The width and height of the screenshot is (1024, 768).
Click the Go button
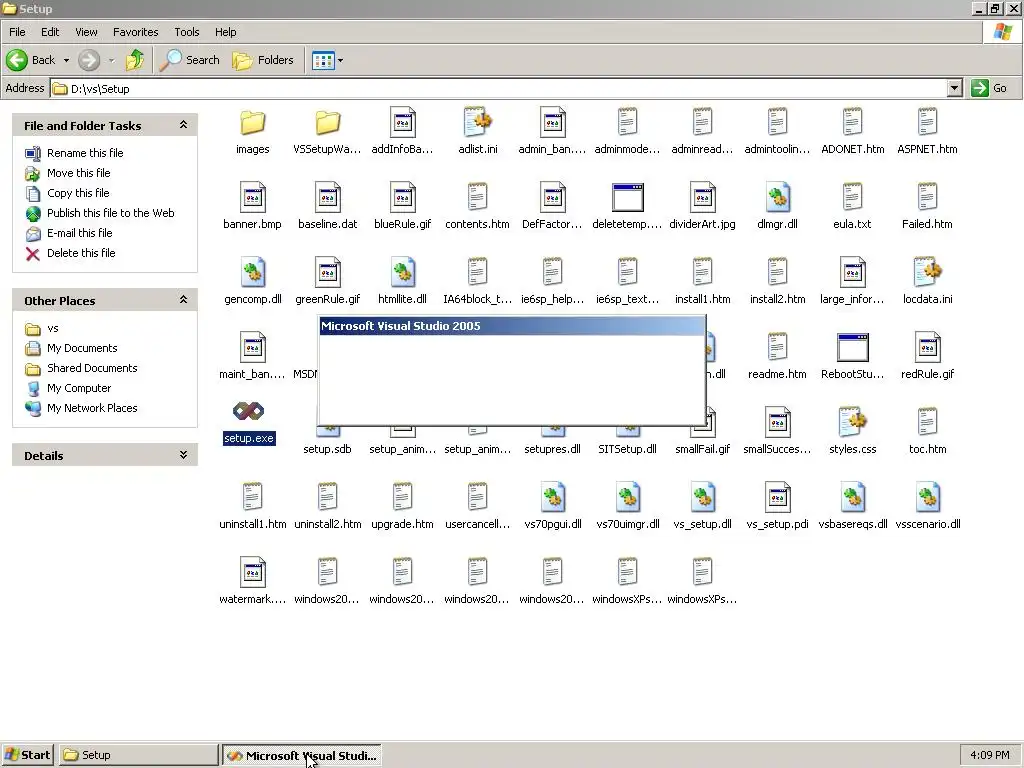pyautogui.click(x=989, y=88)
